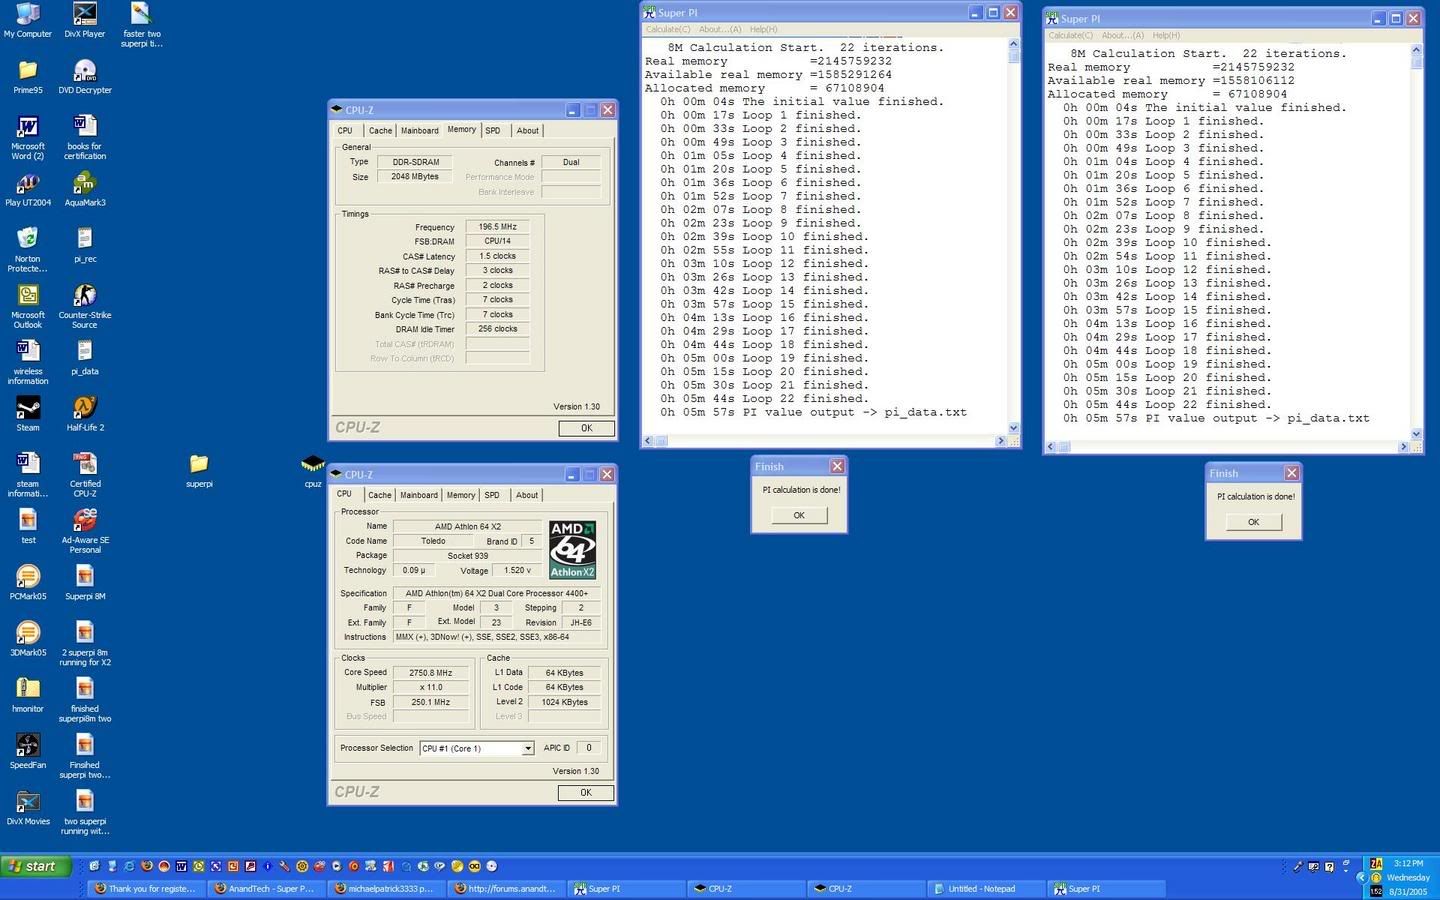
Task: Launch Steam desktop icon
Action: 28,414
